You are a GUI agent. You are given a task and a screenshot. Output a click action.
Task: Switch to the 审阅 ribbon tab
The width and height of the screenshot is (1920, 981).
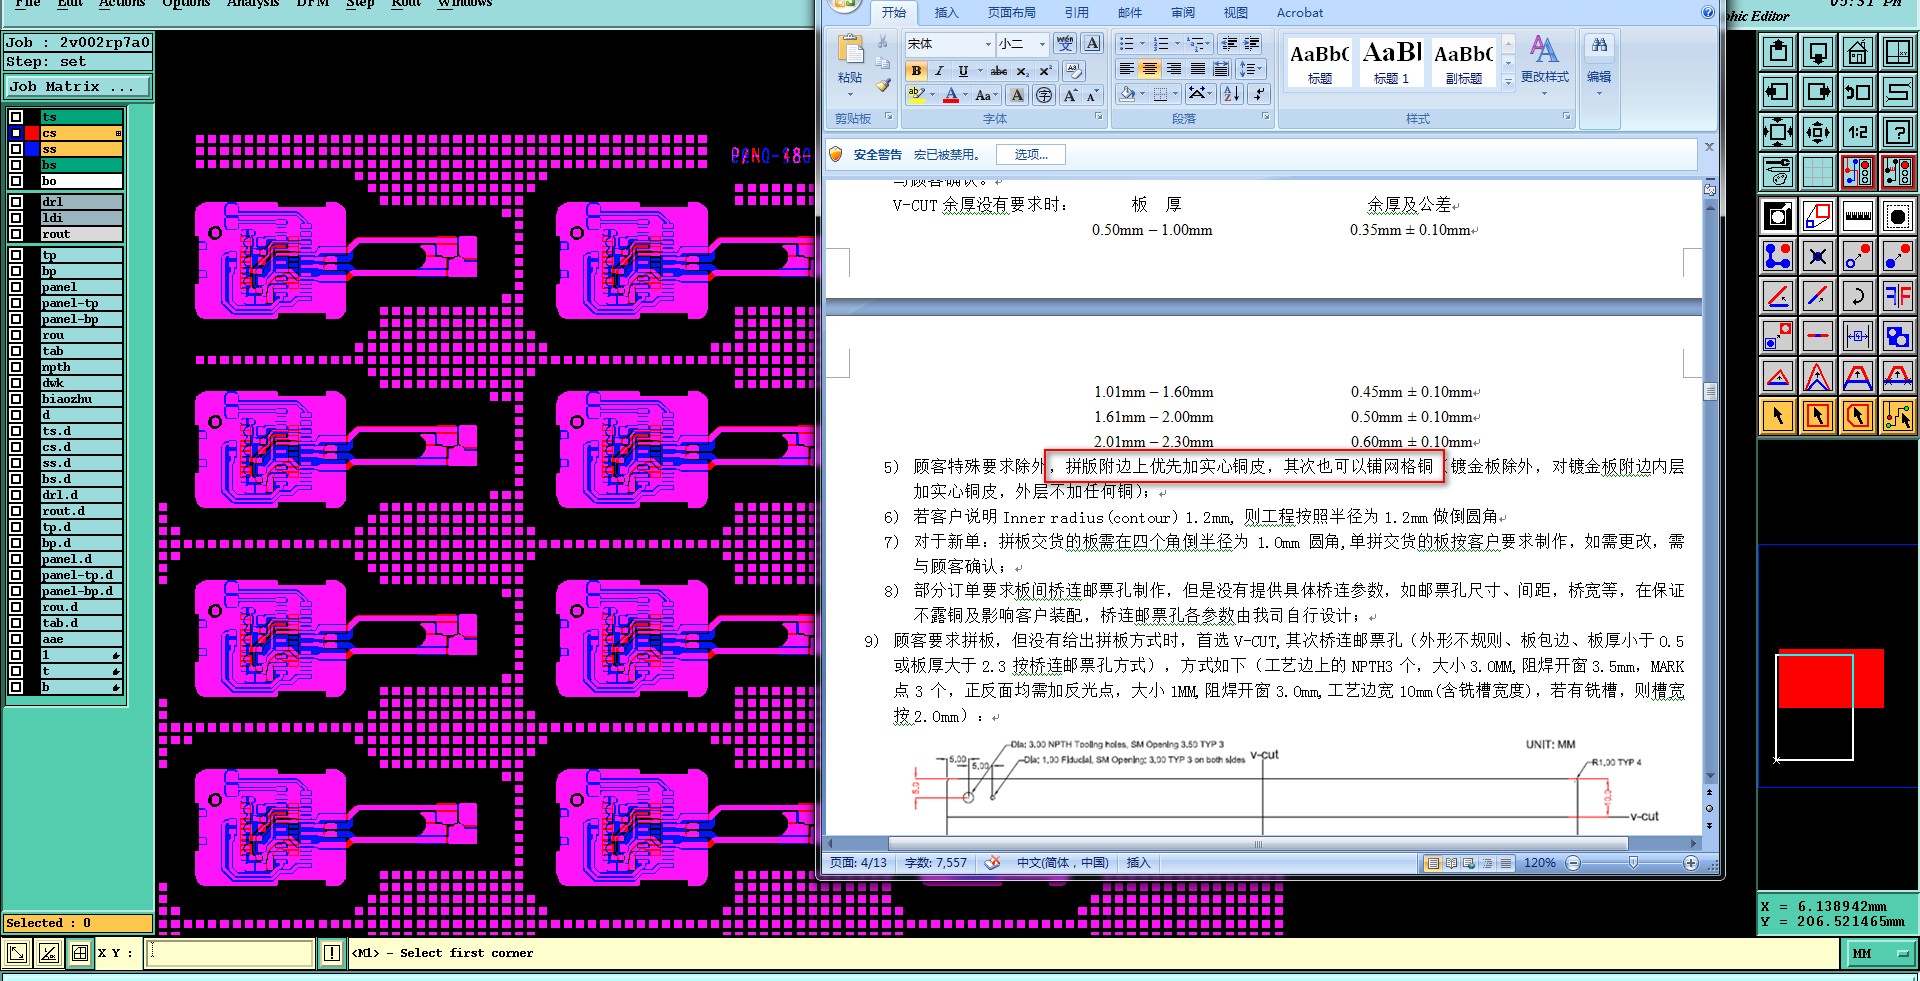coord(1183,13)
